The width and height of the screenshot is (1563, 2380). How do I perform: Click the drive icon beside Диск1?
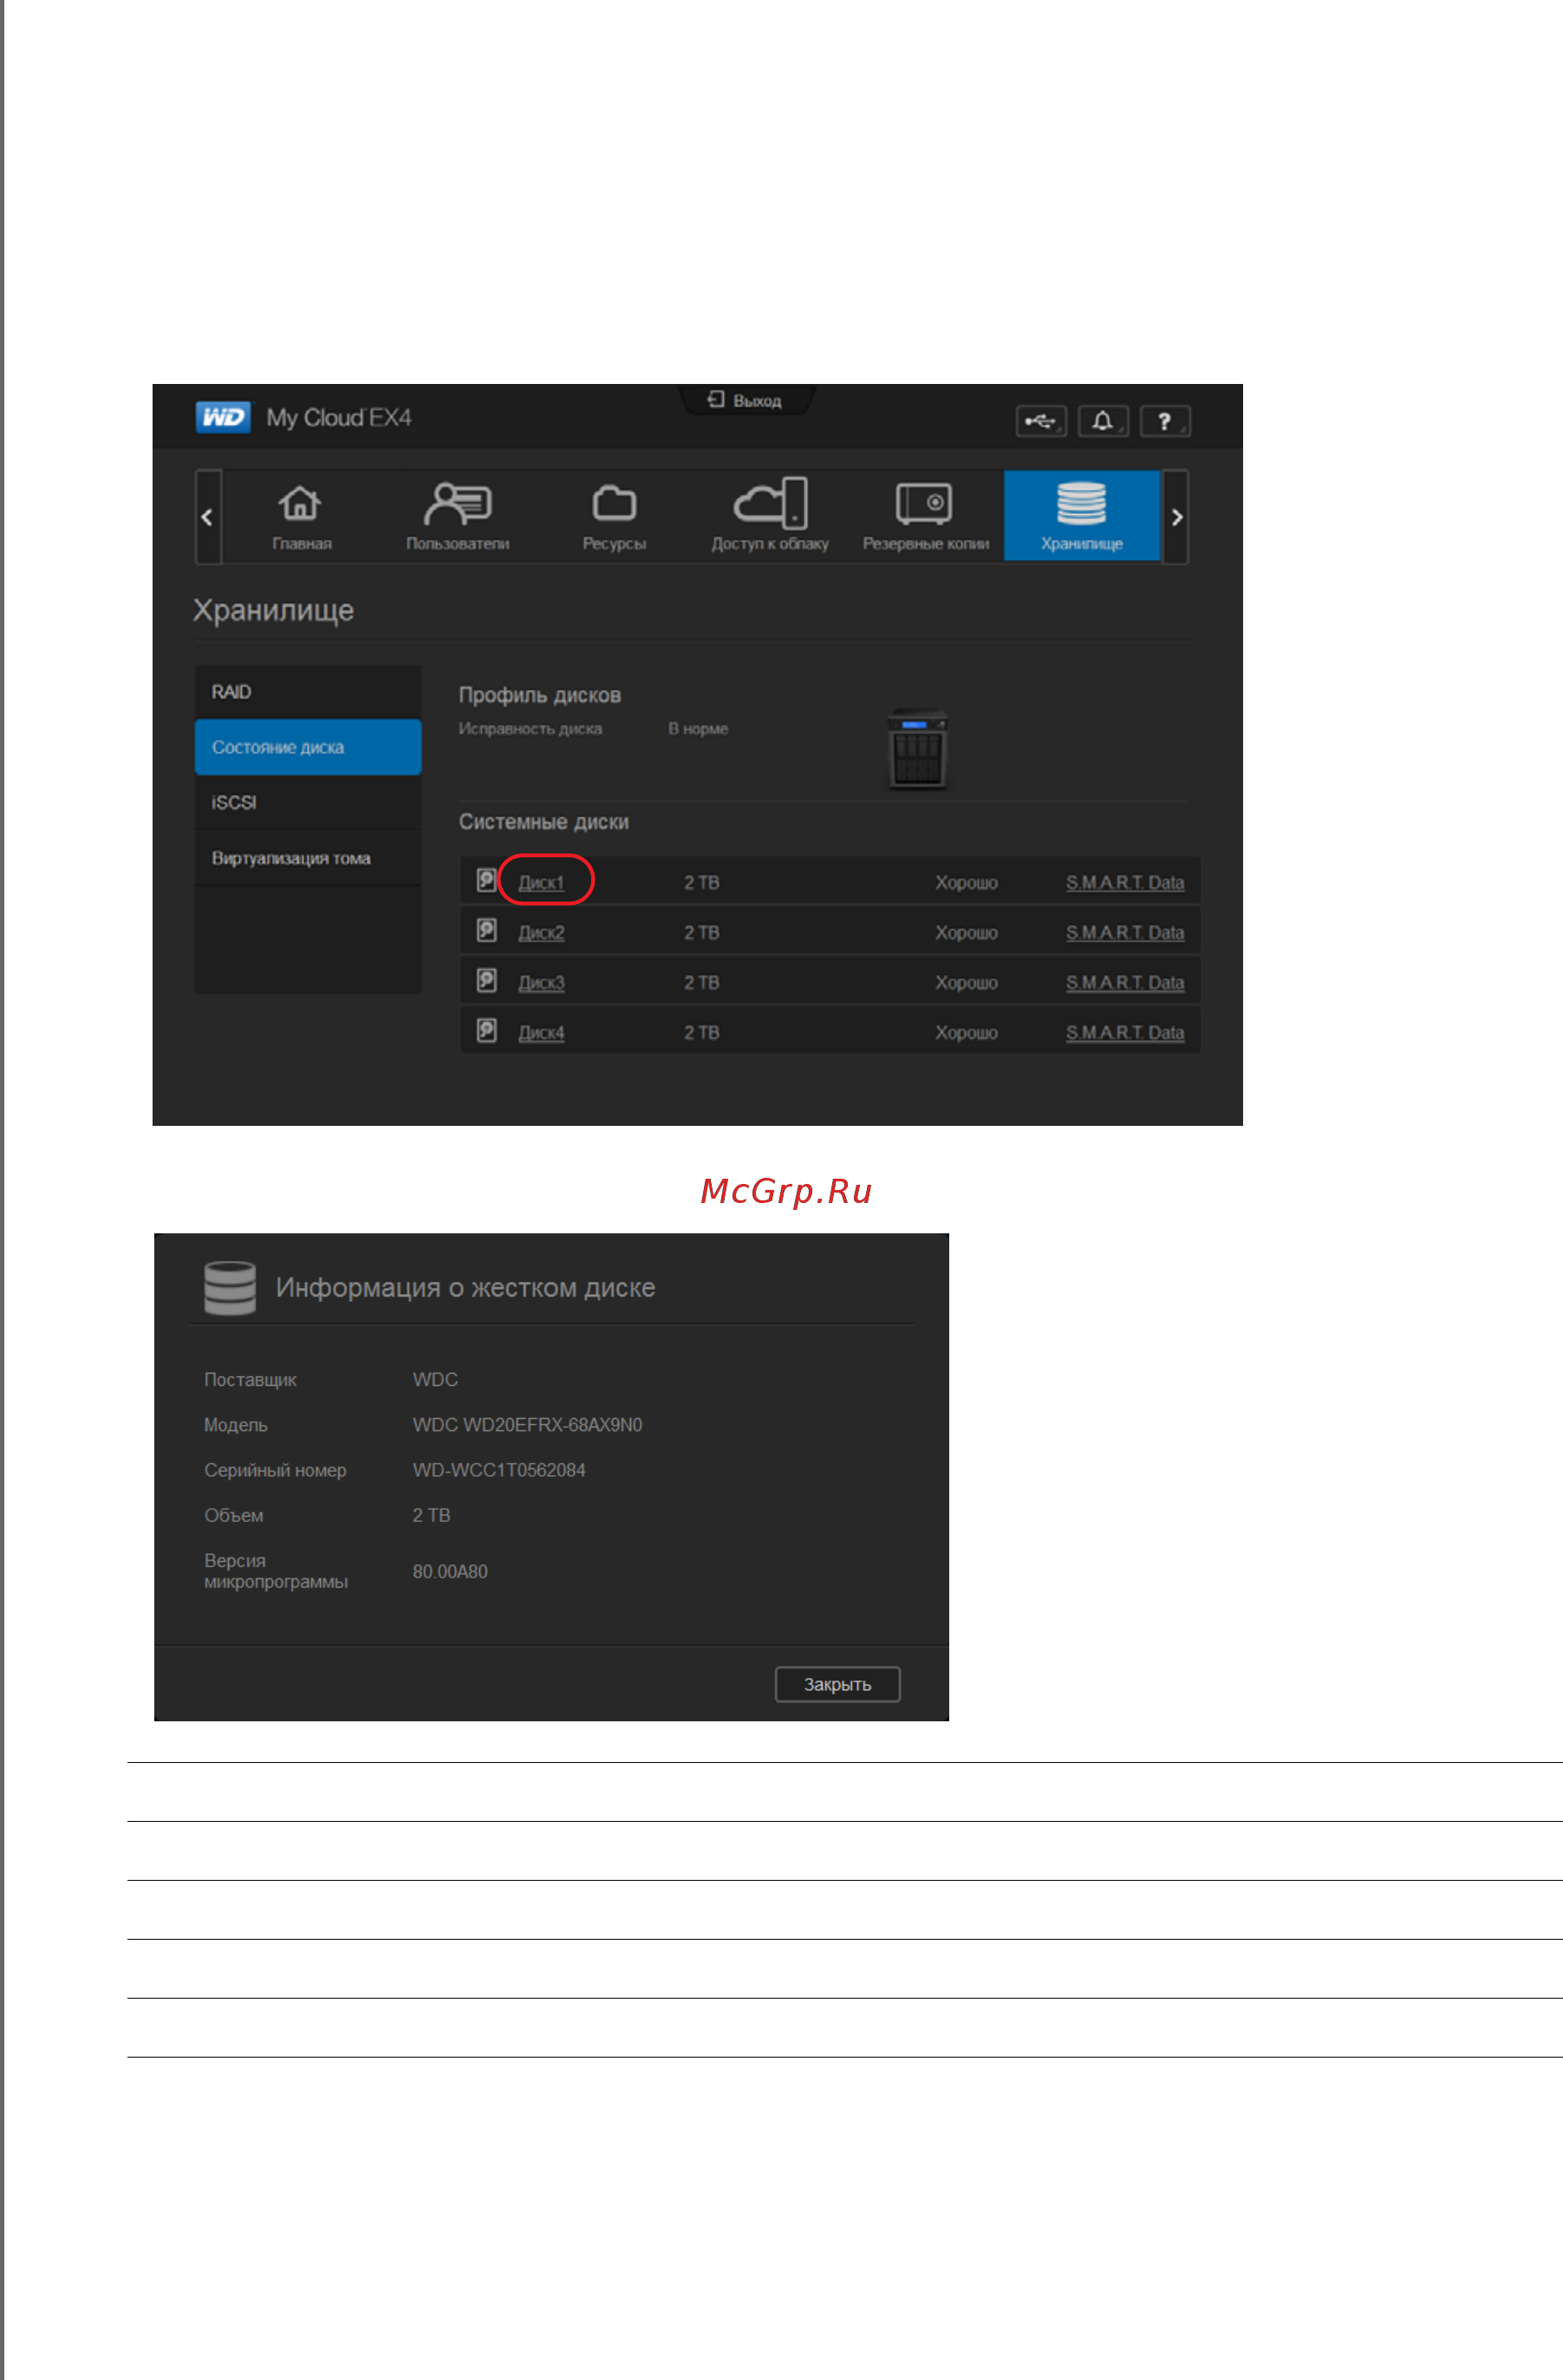pyautogui.click(x=486, y=880)
